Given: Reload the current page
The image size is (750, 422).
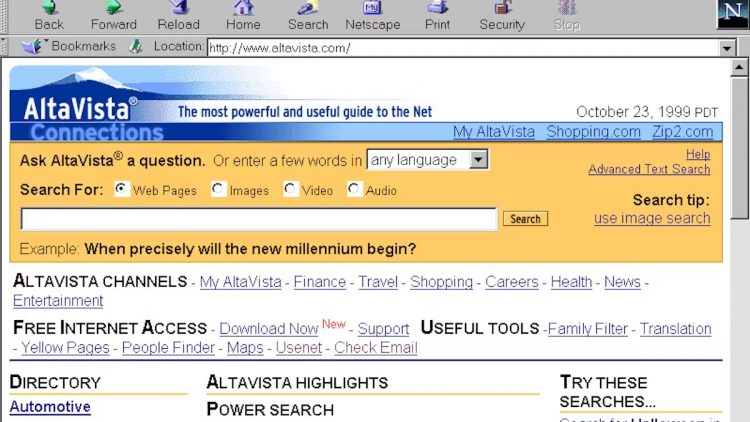Looking at the screenshot, I should click(178, 15).
